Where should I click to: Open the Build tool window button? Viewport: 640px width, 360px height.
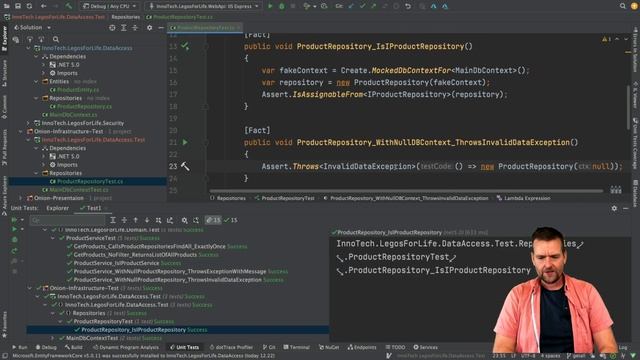pos(73,347)
